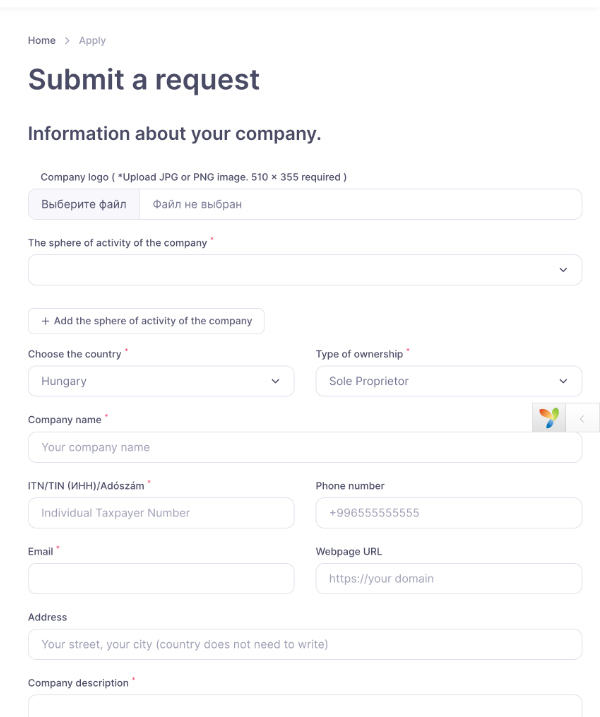Select the Phone number input field
This screenshot has height=717, width=600.
click(449, 513)
